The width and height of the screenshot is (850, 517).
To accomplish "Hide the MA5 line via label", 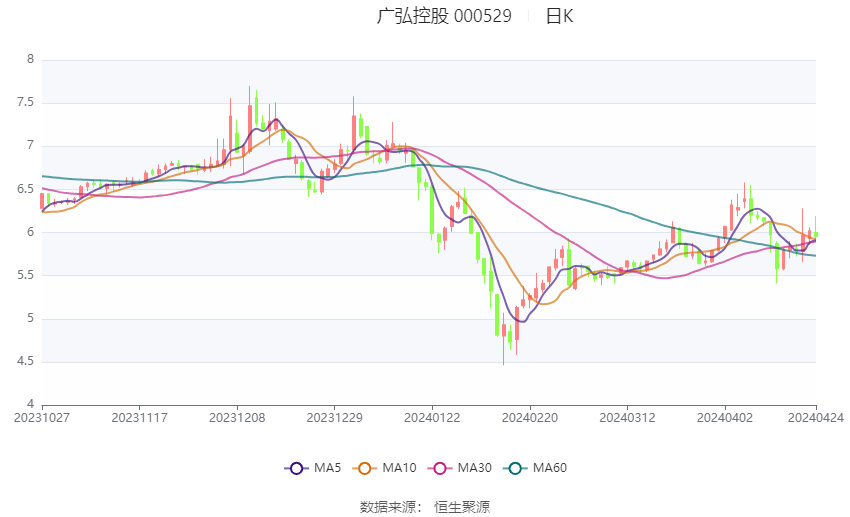I will coord(327,468).
